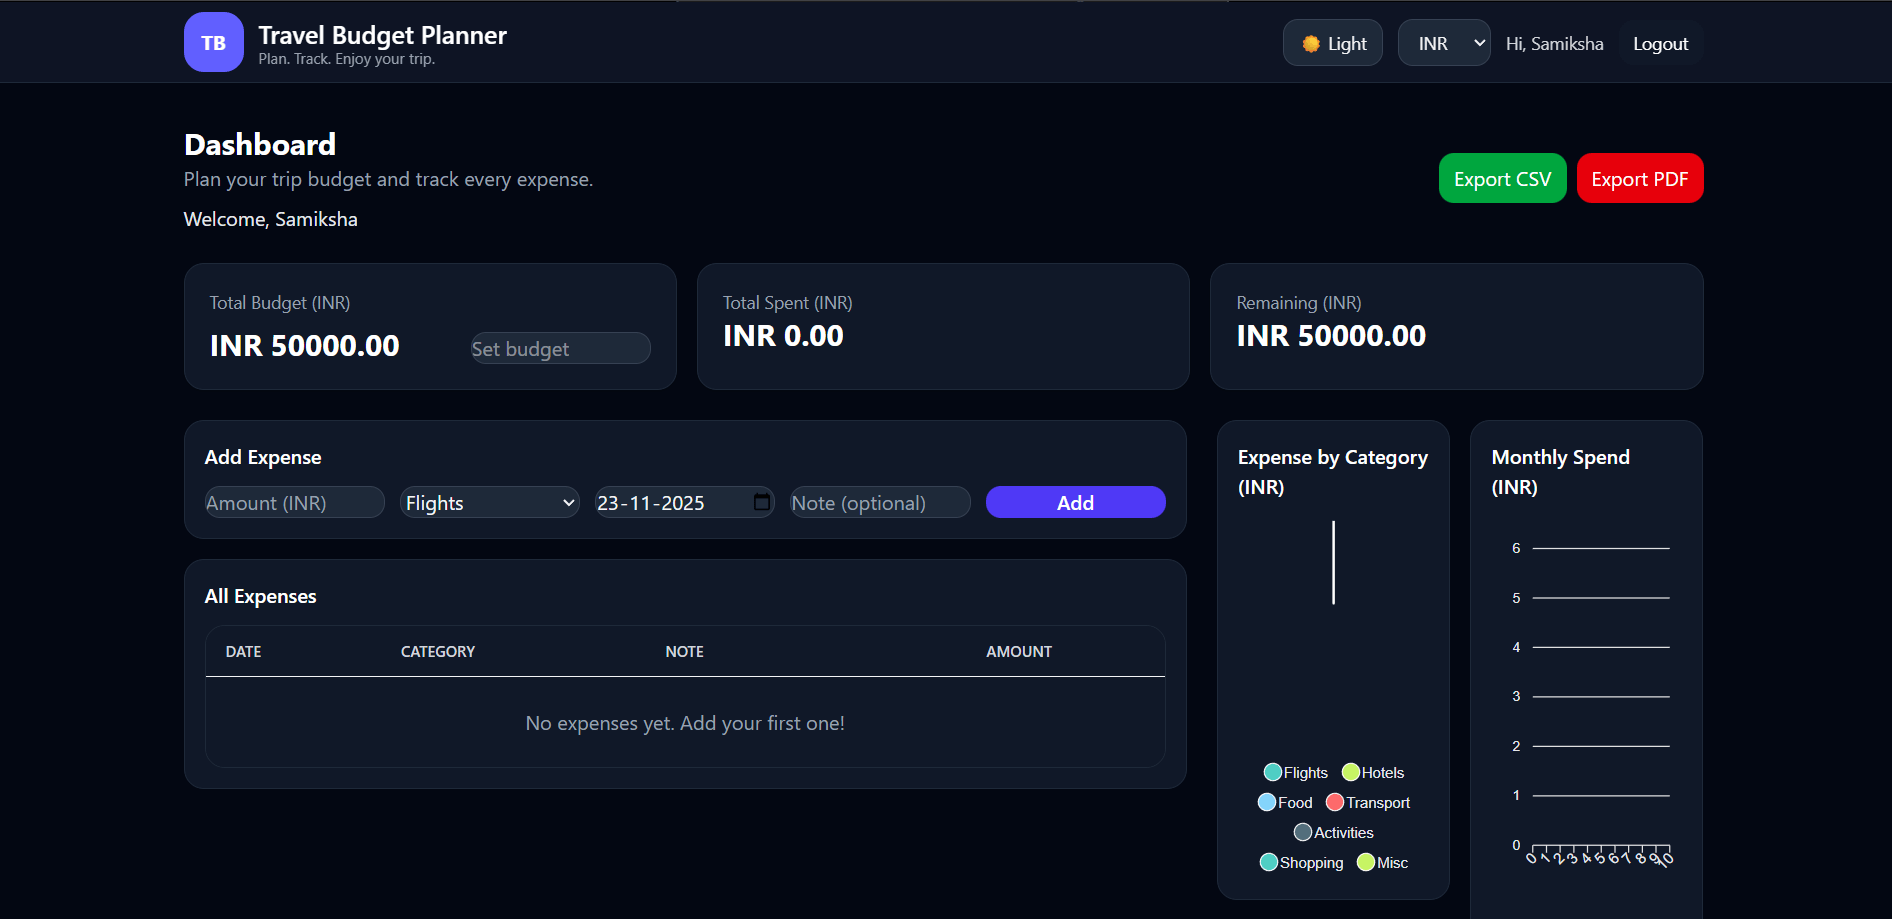
Task: Click the sun icon in theme button
Action: 1311,43
